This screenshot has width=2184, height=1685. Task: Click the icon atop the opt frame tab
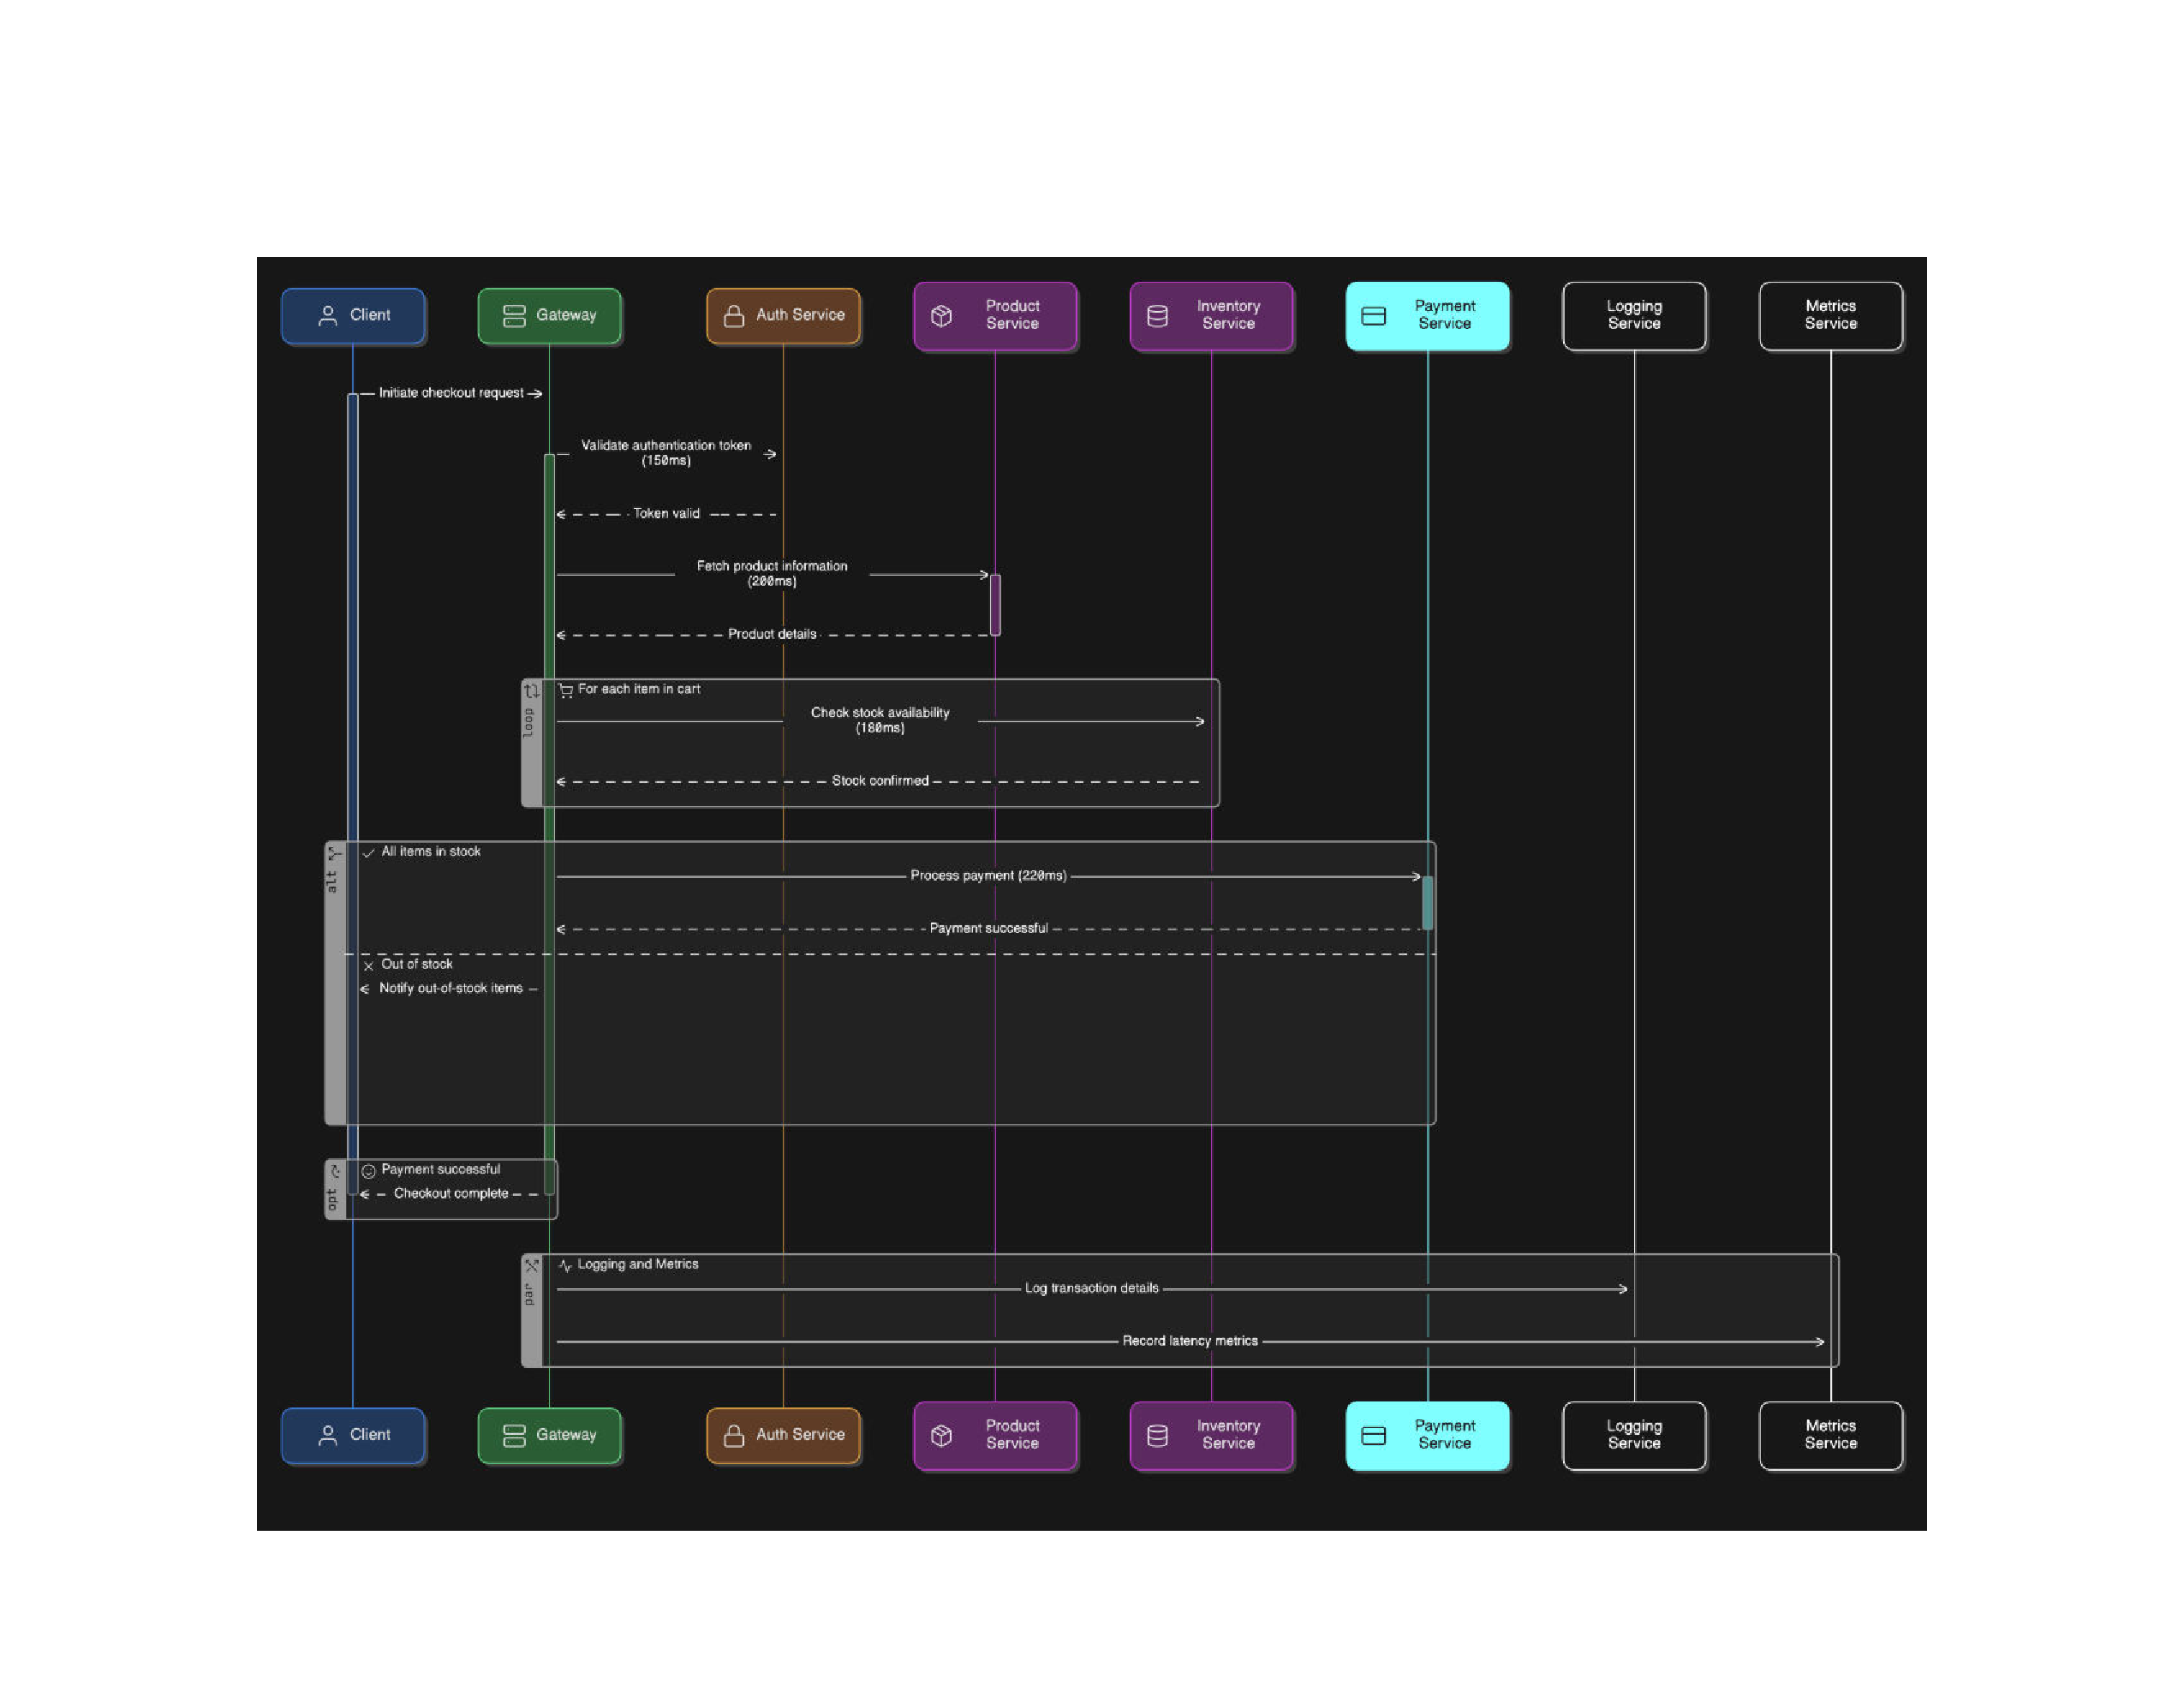coord(335,1171)
